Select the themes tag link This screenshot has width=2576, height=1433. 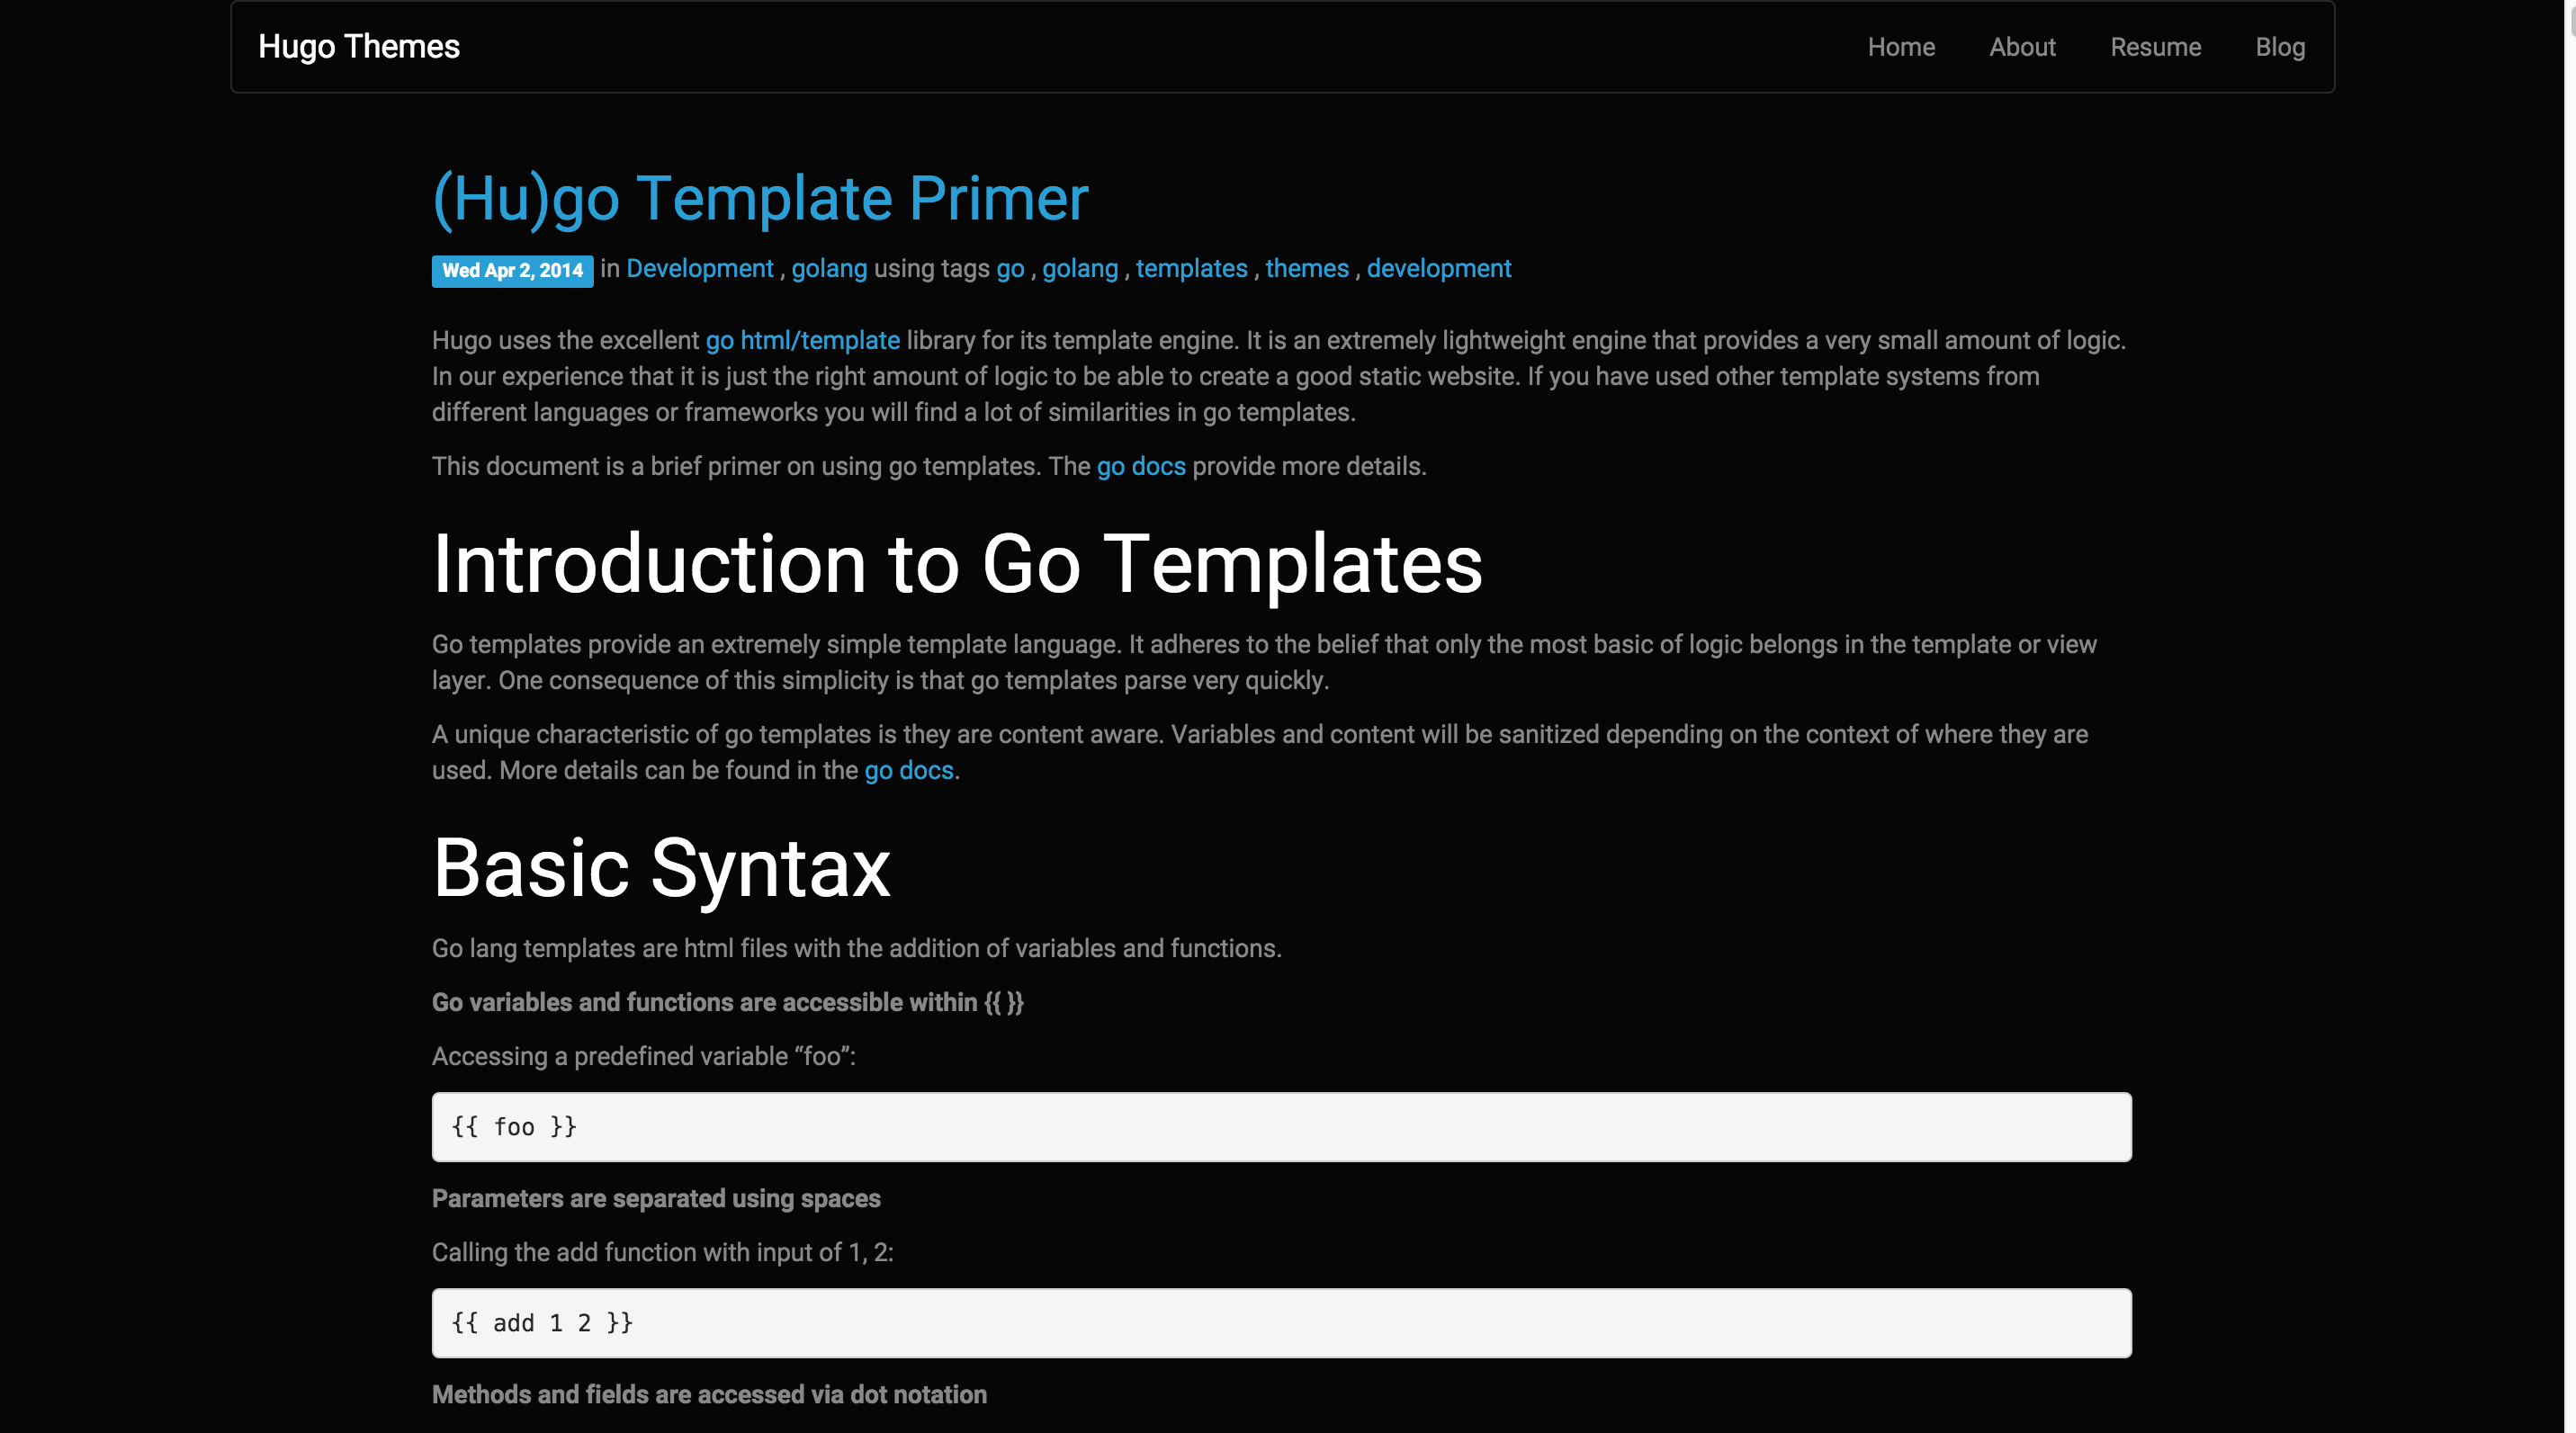pos(1306,268)
